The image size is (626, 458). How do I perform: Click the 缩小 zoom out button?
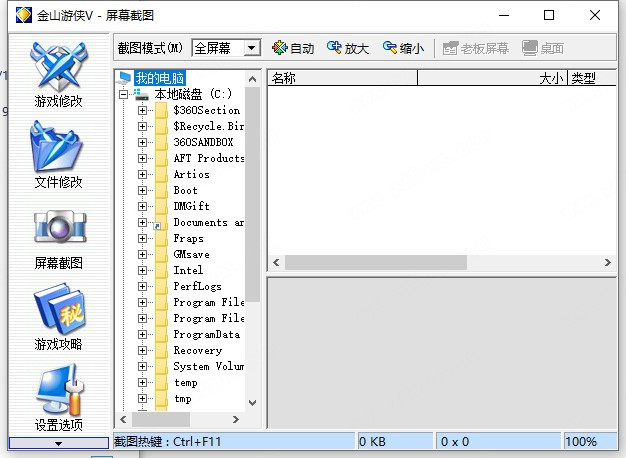[403, 48]
